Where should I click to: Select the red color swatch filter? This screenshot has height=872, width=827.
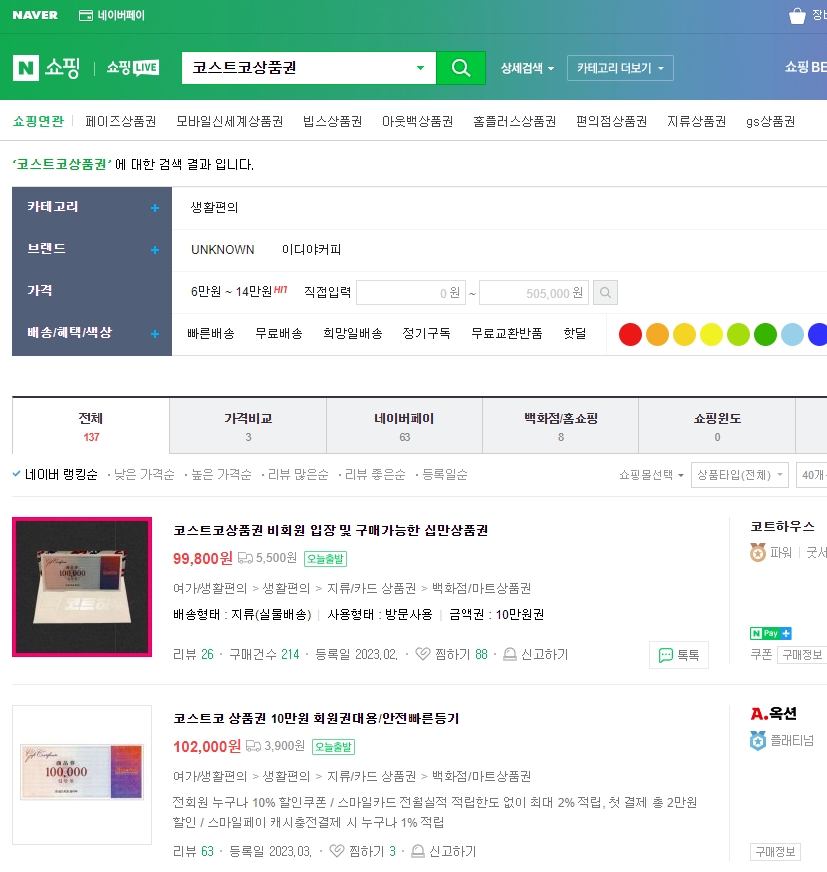629,333
